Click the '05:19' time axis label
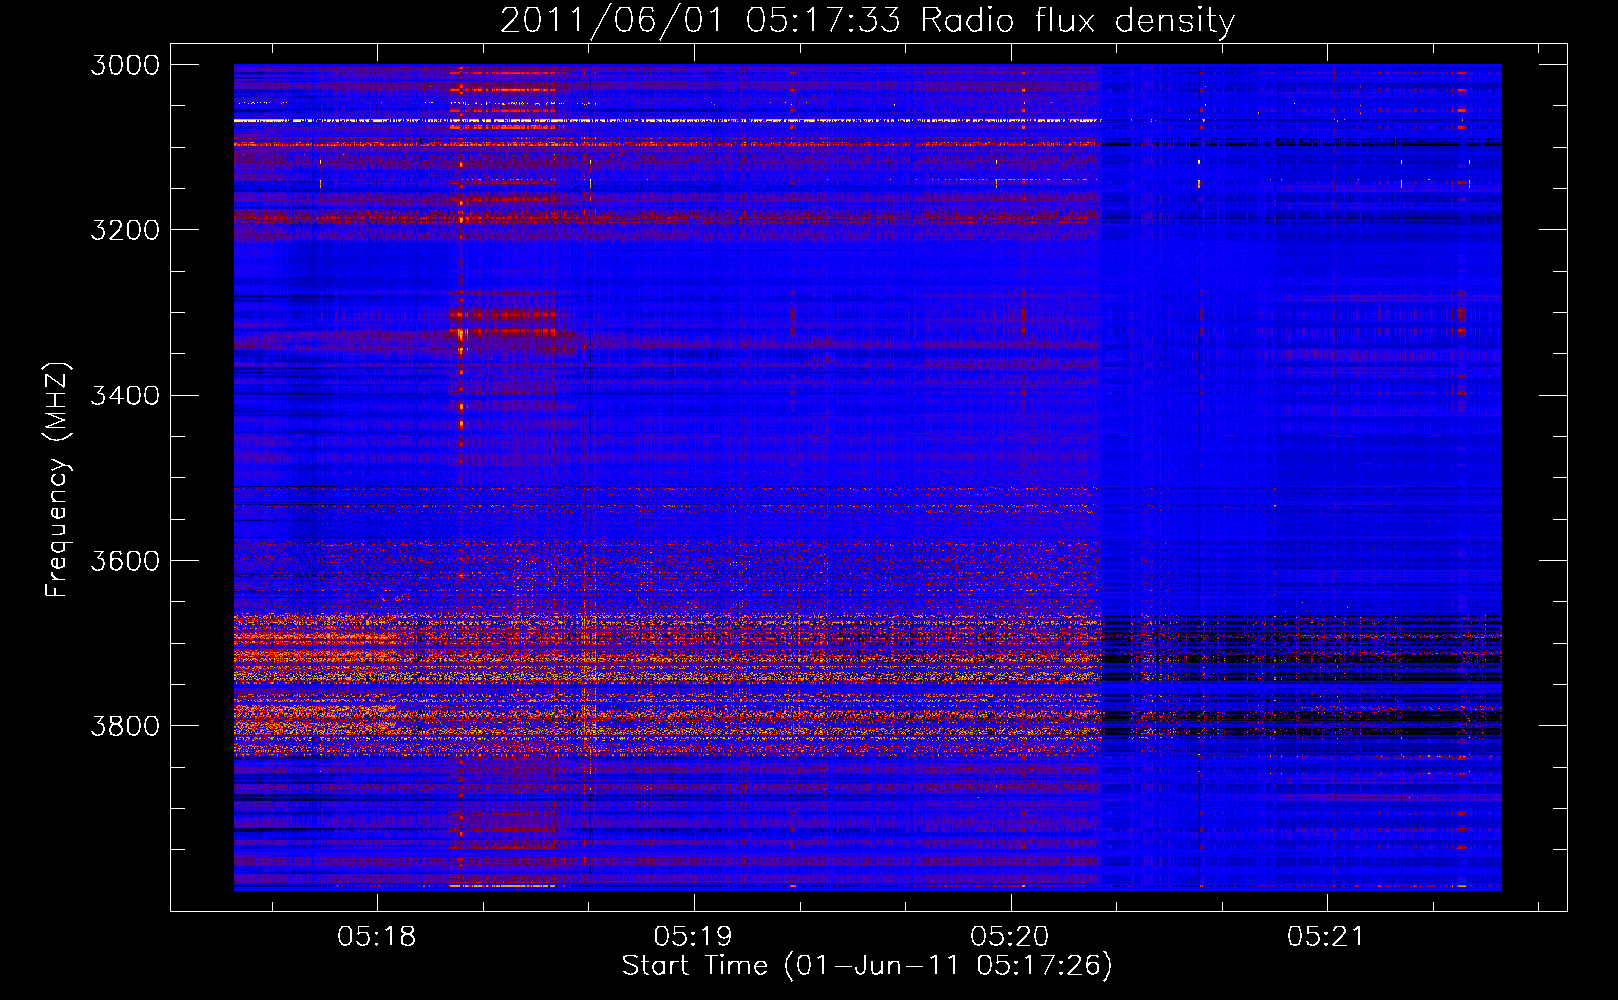Image resolution: width=1618 pixels, height=1000 pixels. (693, 937)
